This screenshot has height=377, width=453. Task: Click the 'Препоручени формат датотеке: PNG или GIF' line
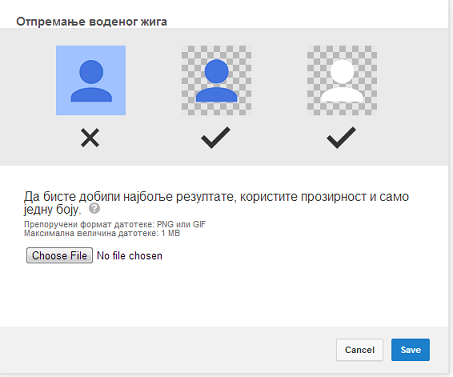pos(115,224)
